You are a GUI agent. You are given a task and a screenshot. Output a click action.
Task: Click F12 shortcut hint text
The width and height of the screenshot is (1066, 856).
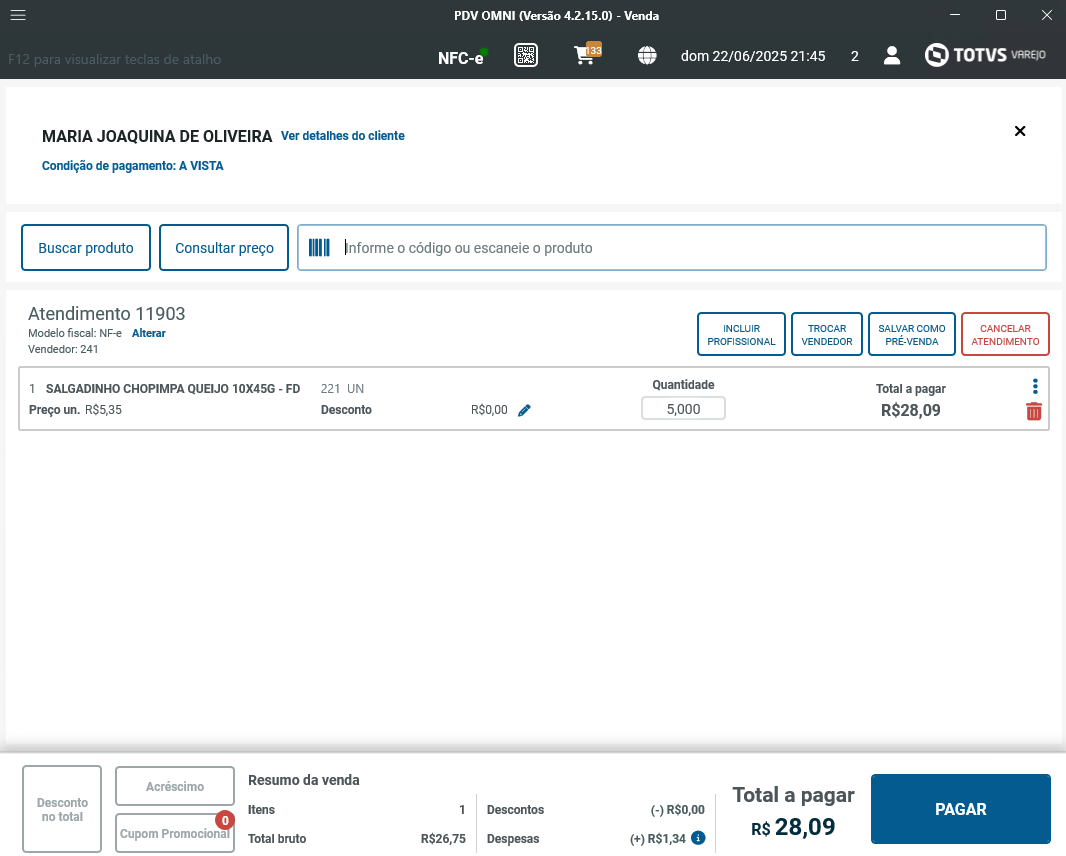point(114,59)
